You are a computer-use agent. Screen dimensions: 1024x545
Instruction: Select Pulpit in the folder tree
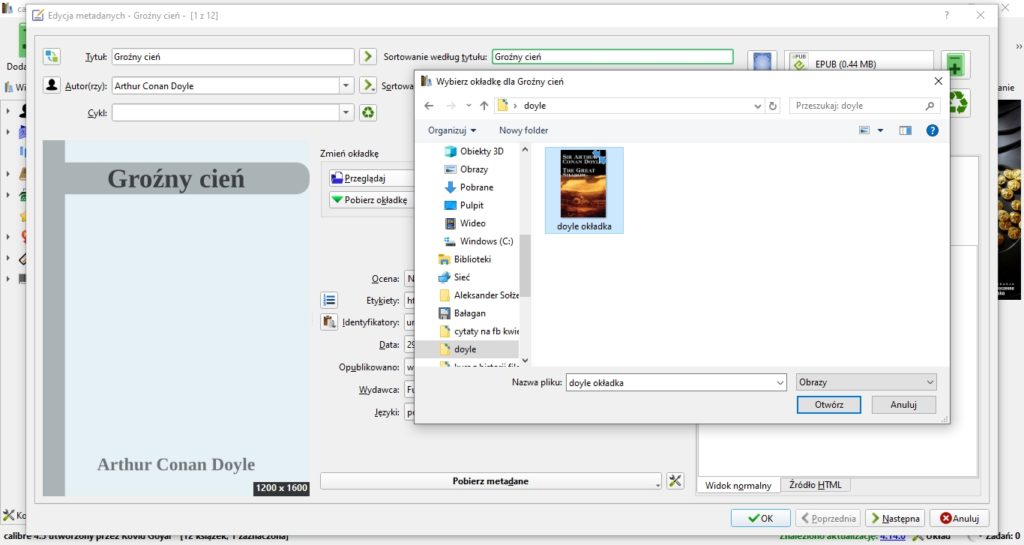point(472,205)
